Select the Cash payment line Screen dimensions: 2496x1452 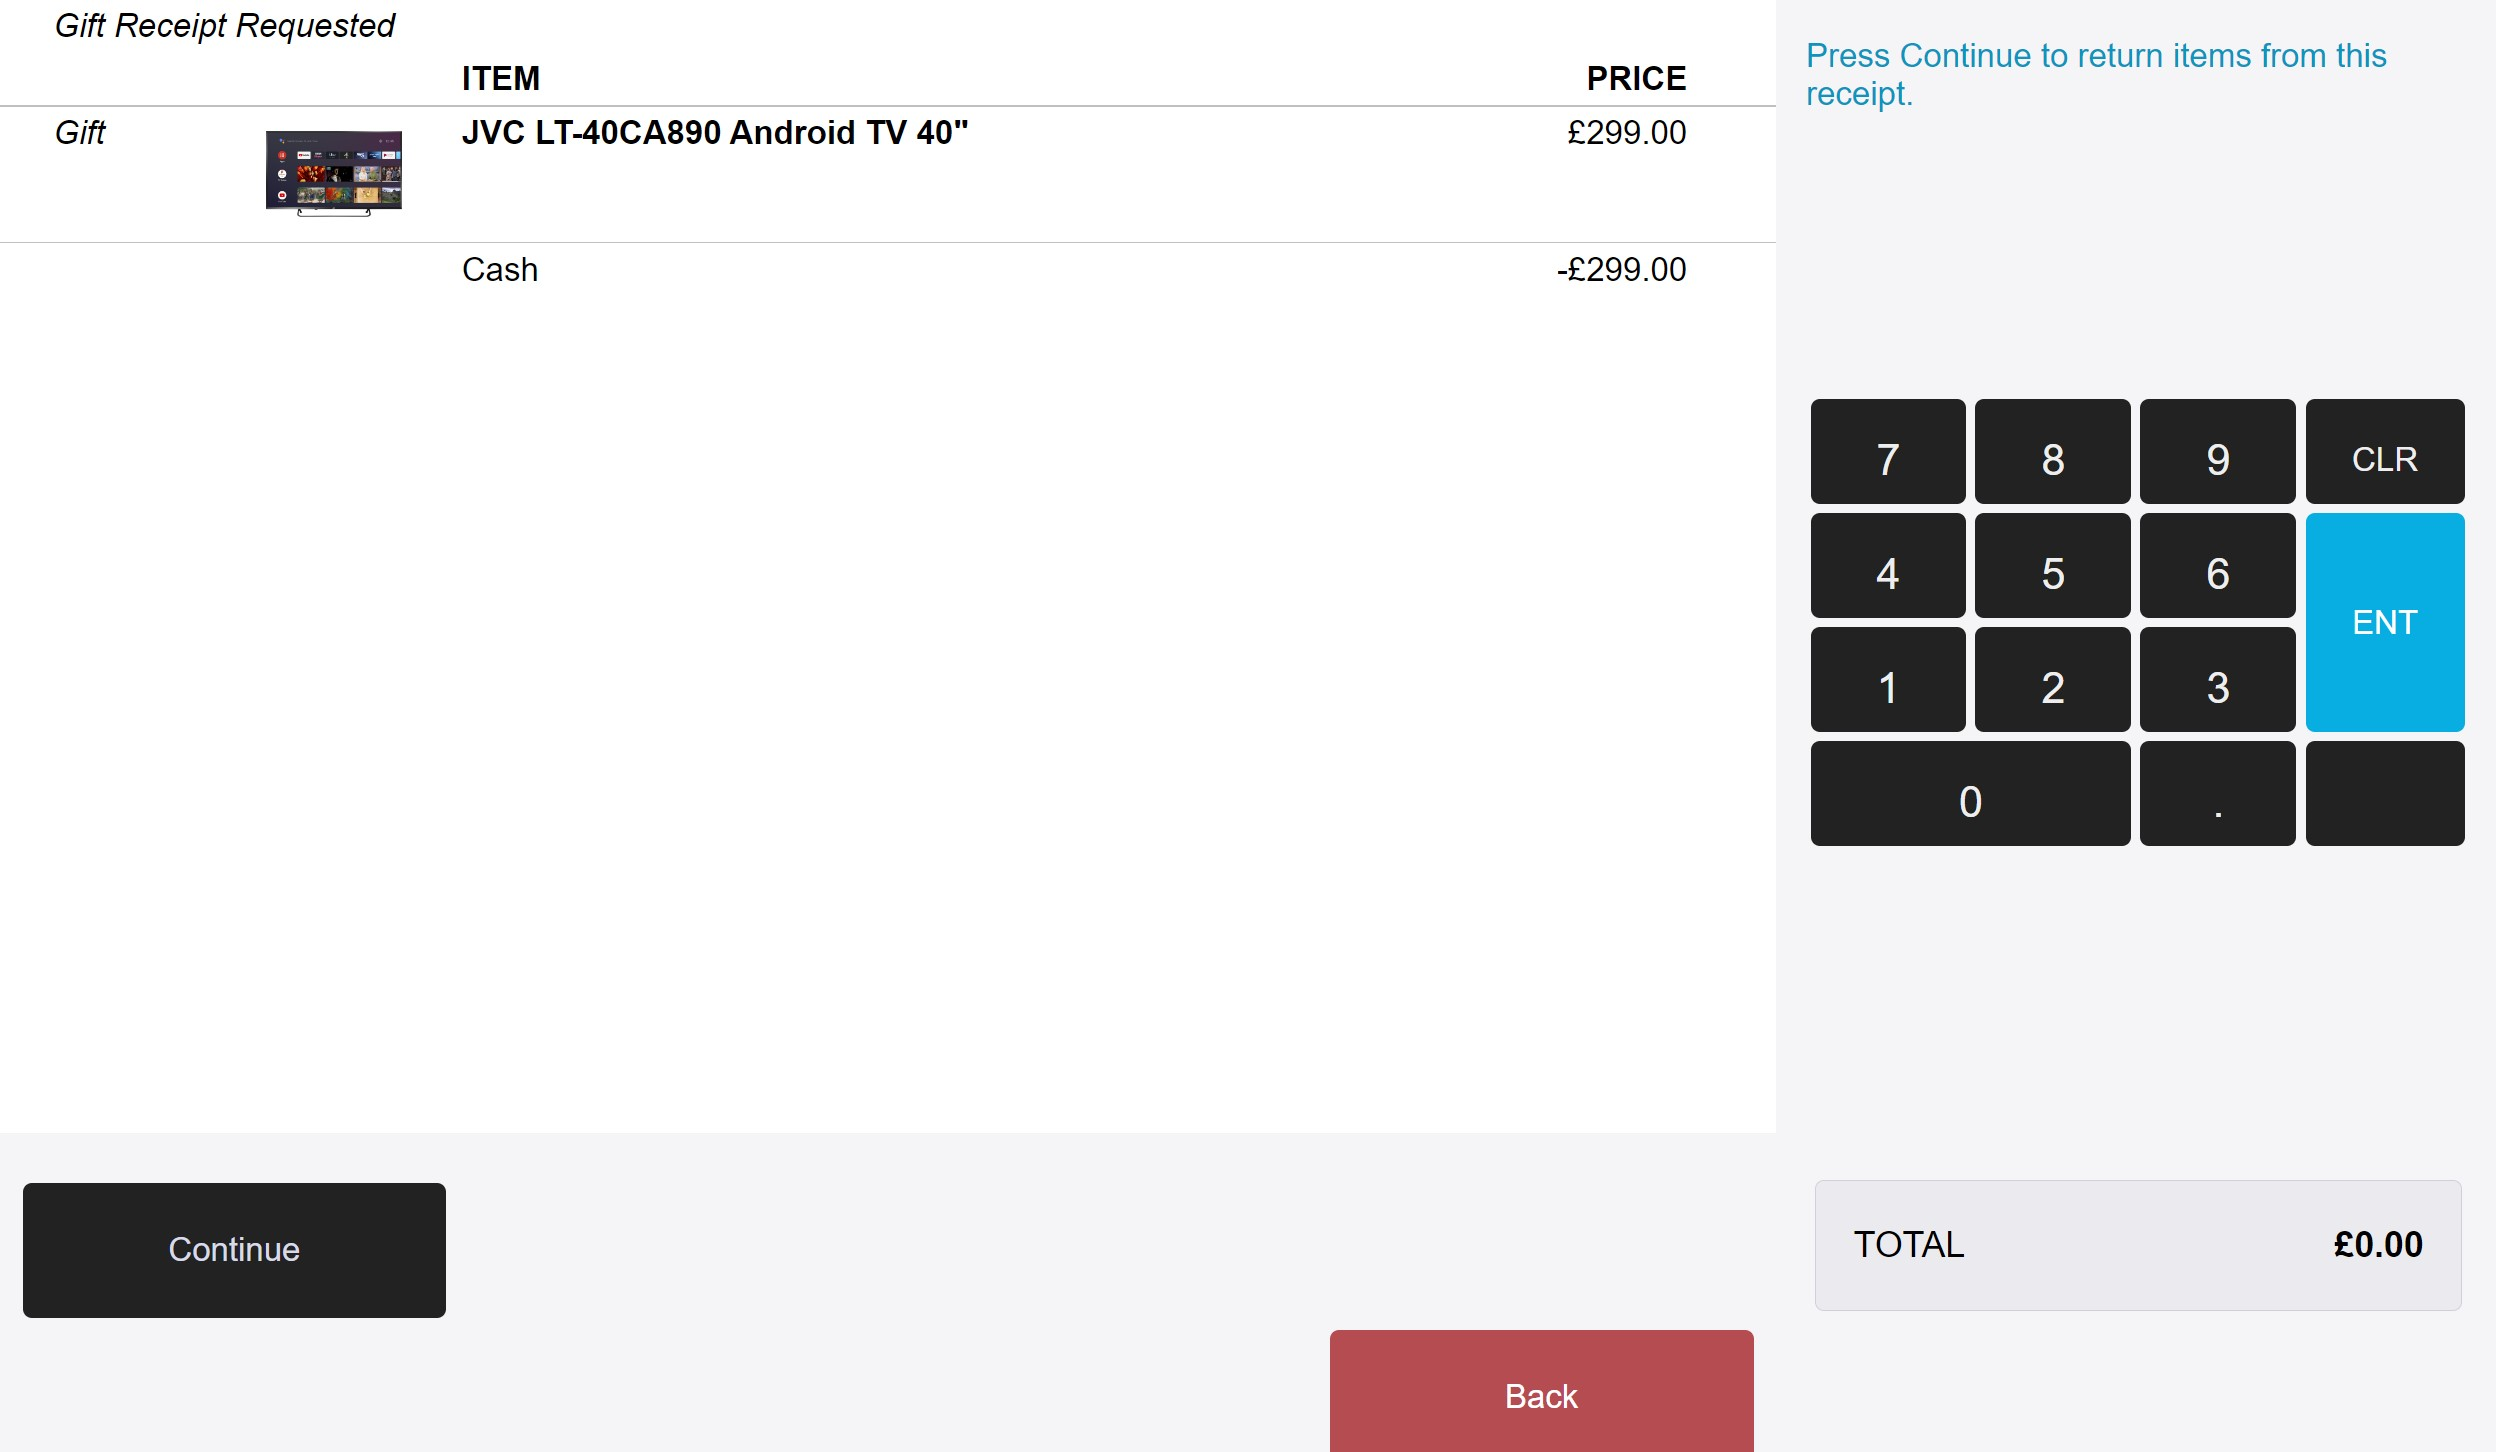click(x=500, y=270)
